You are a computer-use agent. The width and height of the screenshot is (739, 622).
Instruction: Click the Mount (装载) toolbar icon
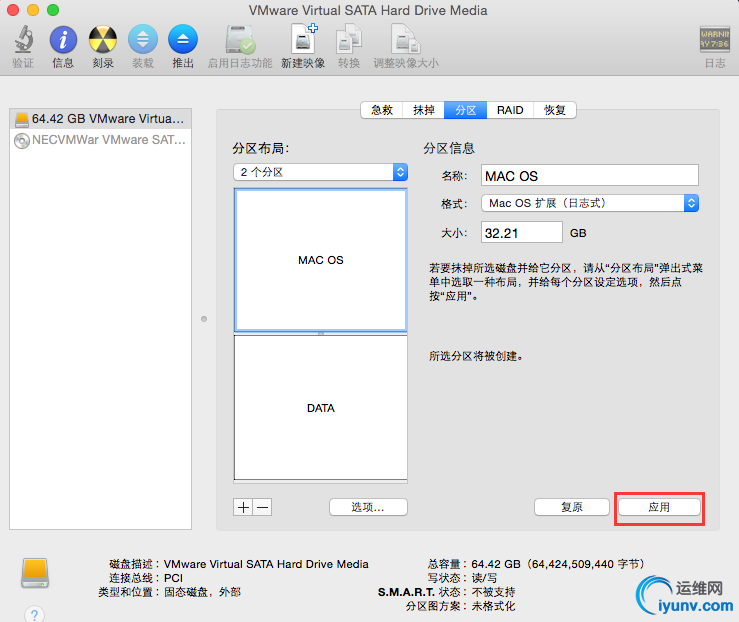pyautogui.click(x=143, y=39)
